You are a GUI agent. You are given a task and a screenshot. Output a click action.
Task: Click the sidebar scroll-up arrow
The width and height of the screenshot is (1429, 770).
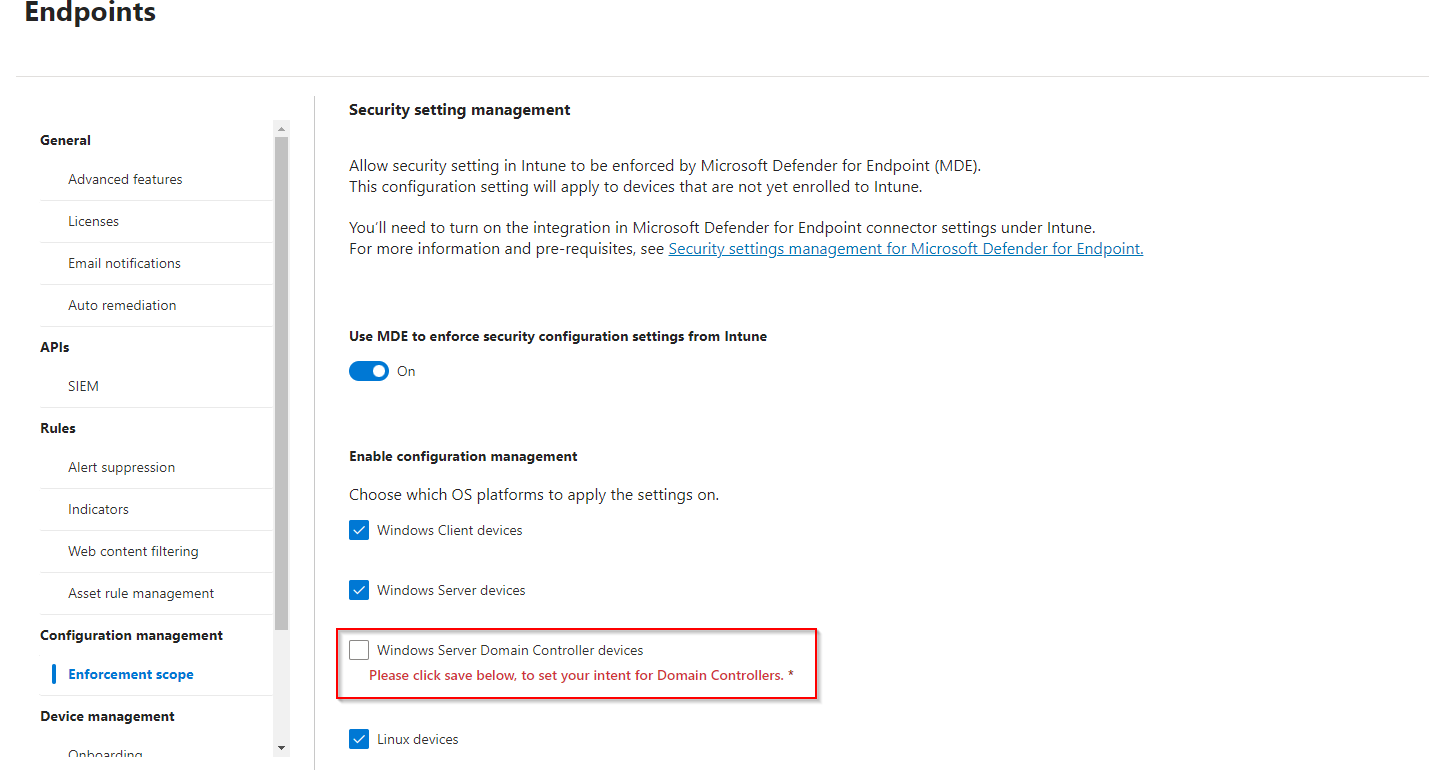tap(281, 127)
